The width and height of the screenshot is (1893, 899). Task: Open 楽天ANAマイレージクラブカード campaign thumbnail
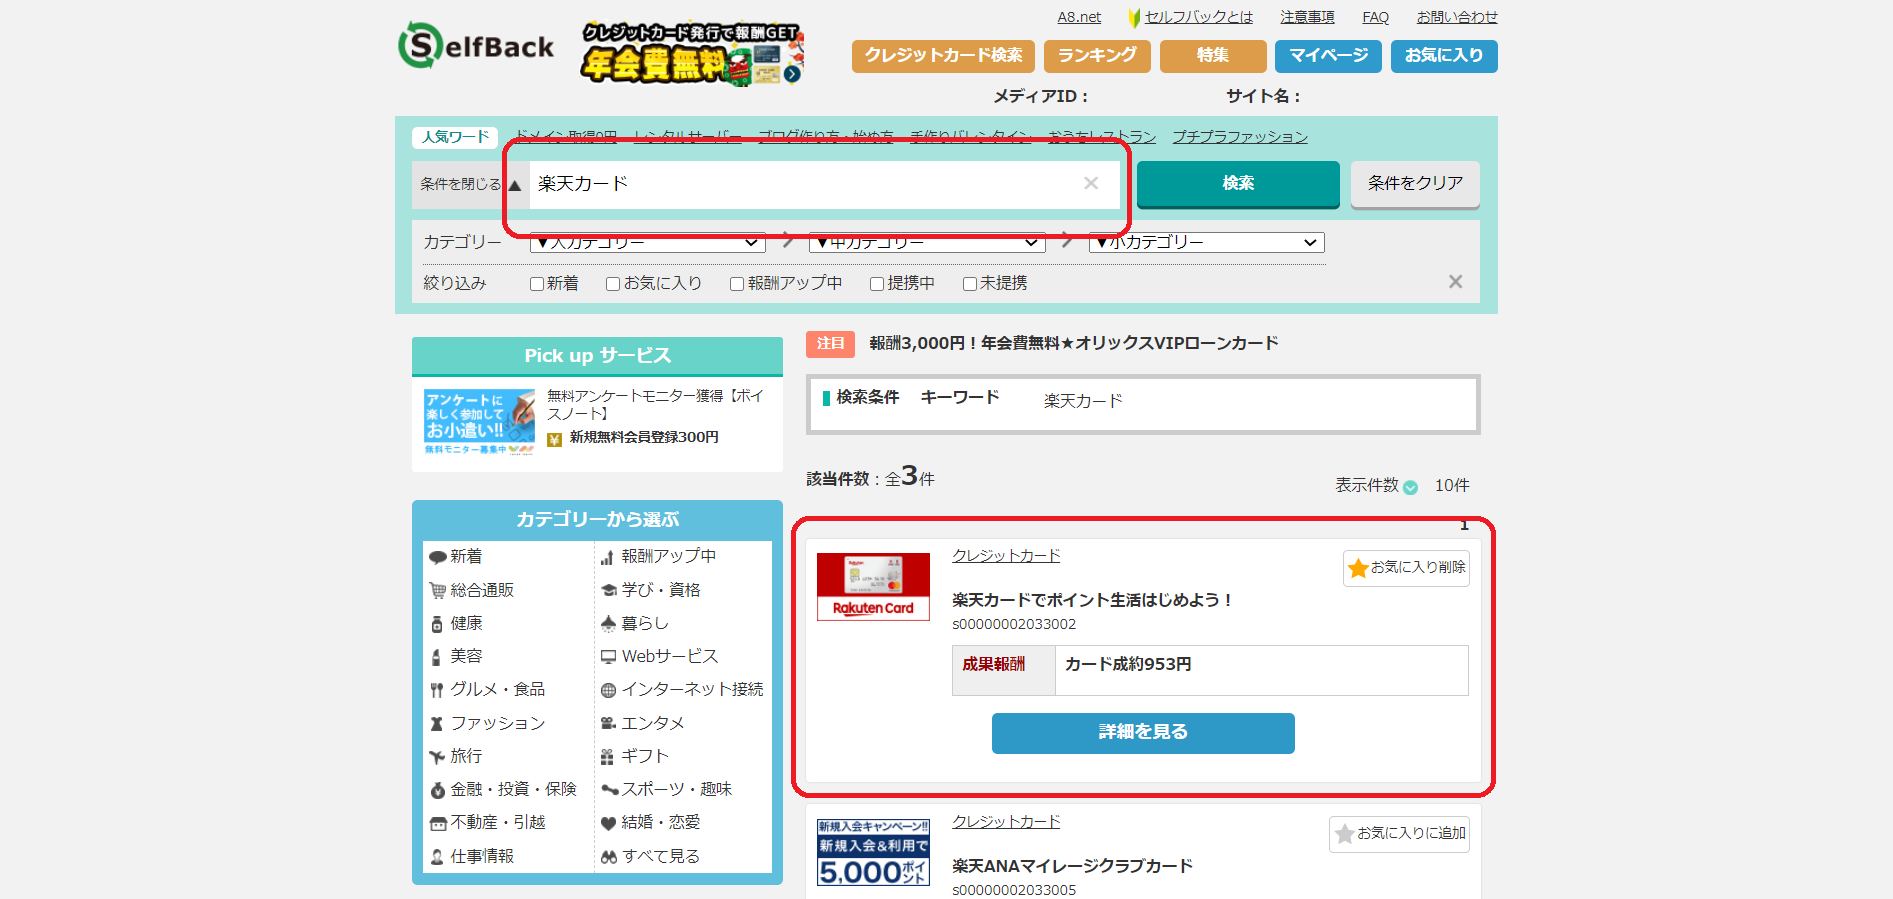[x=873, y=853]
